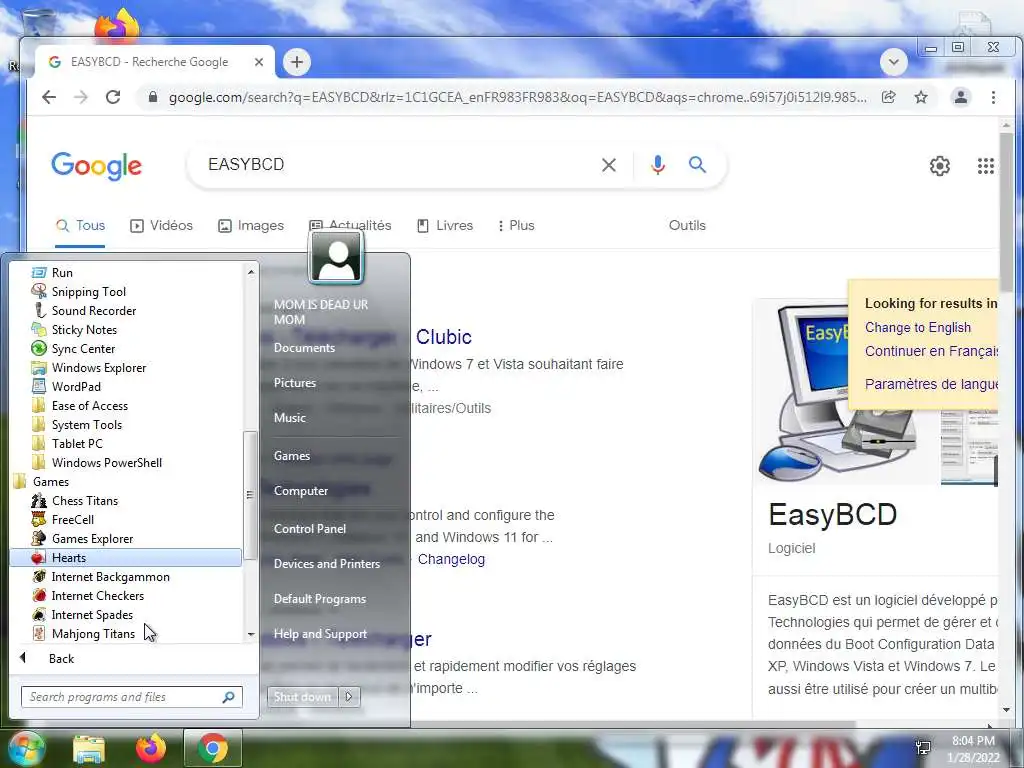Open File Explorer from the taskbar
Screen dimensions: 1024x768
pos(89,748)
